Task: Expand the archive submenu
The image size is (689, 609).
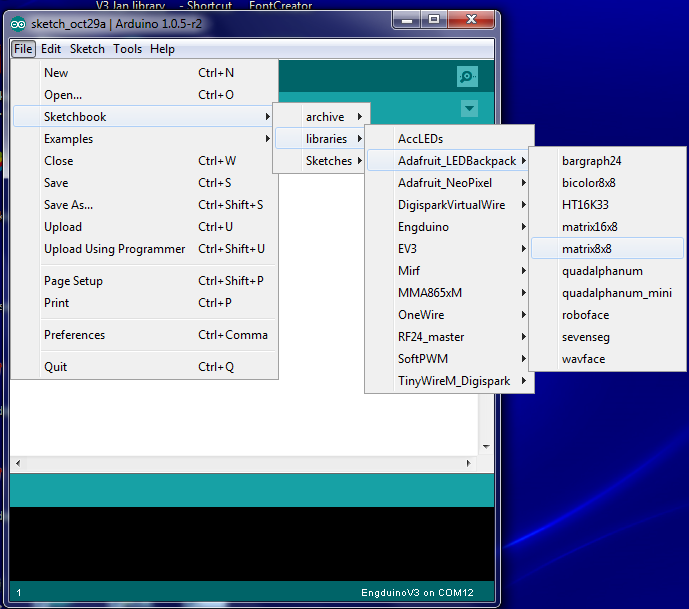Action: click(x=321, y=117)
